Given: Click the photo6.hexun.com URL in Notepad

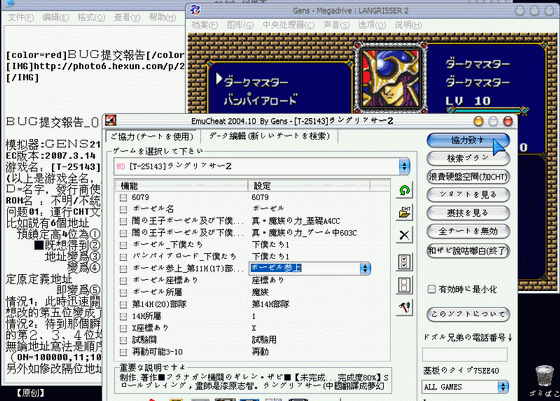Looking at the screenshot, I should click(109, 66).
